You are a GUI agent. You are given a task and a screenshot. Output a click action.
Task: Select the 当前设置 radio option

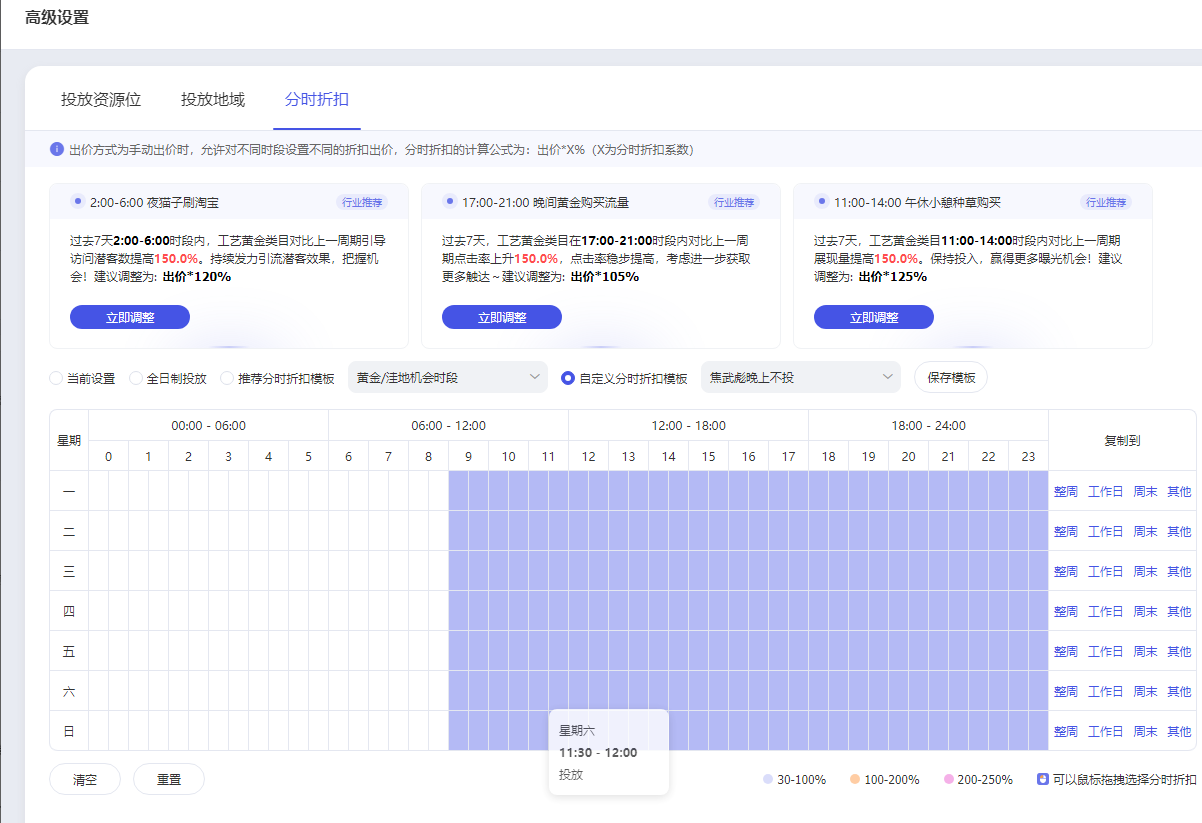tap(56, 378)
